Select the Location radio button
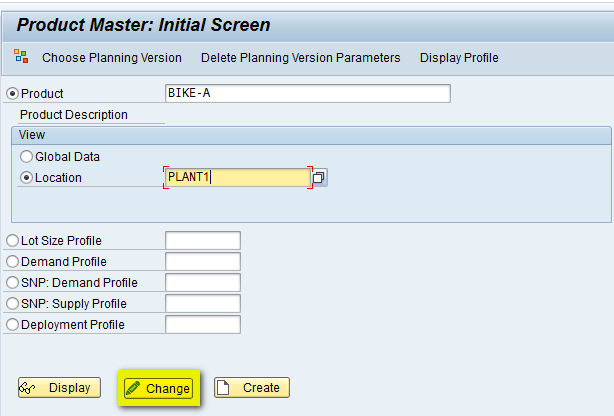Screen dimensions: 614x416 (x=26, y=178)
